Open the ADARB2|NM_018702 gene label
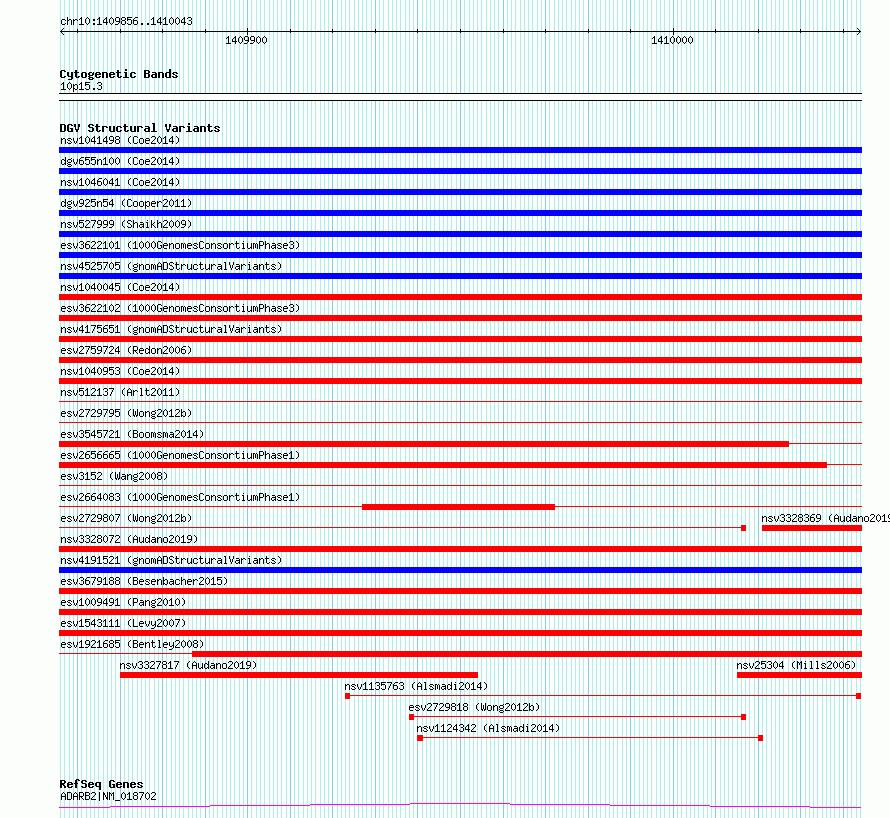 pos(108,796)
